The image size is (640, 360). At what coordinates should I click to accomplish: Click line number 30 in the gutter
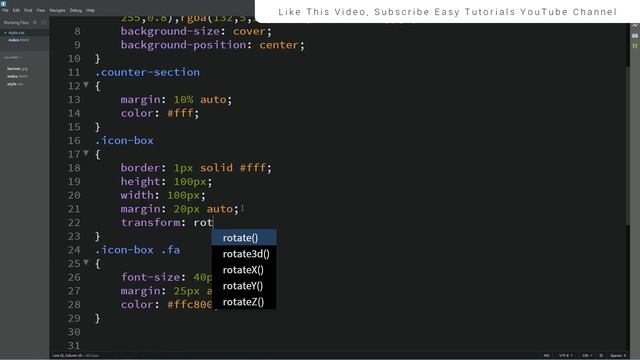tap(74, 332)
